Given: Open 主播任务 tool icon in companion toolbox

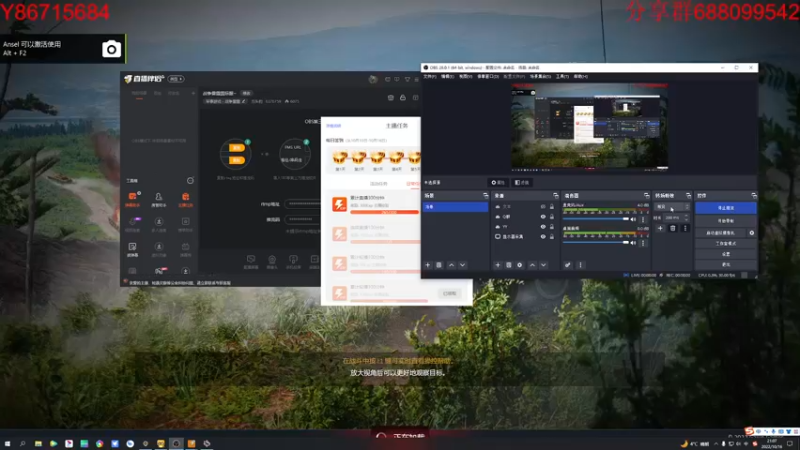Looking at the screenshot, I should click(186, 199).
